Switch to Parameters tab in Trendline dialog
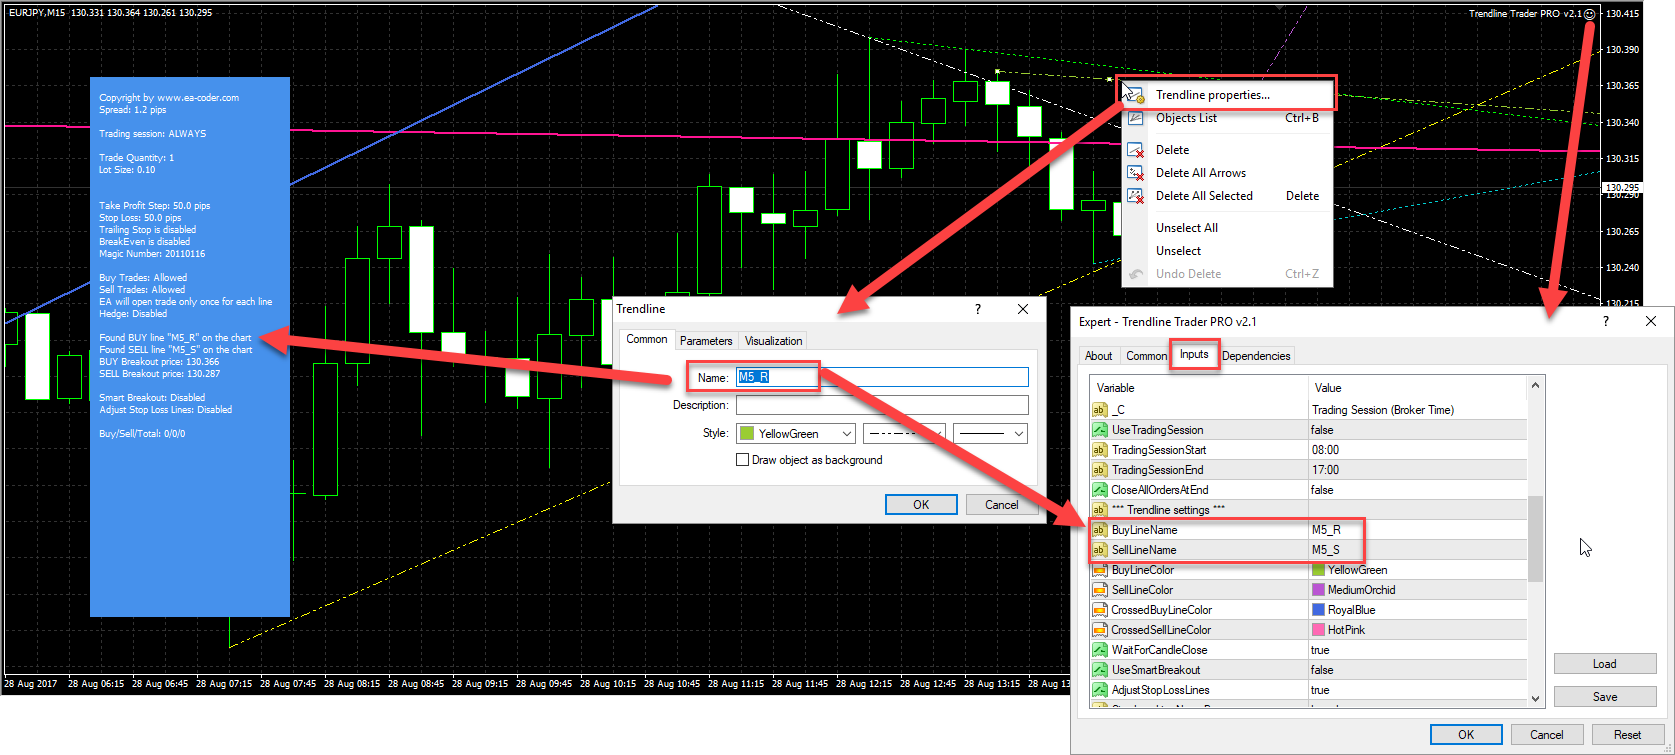The width and height of the screenshot is (1675, 755). tap(706, 341)
